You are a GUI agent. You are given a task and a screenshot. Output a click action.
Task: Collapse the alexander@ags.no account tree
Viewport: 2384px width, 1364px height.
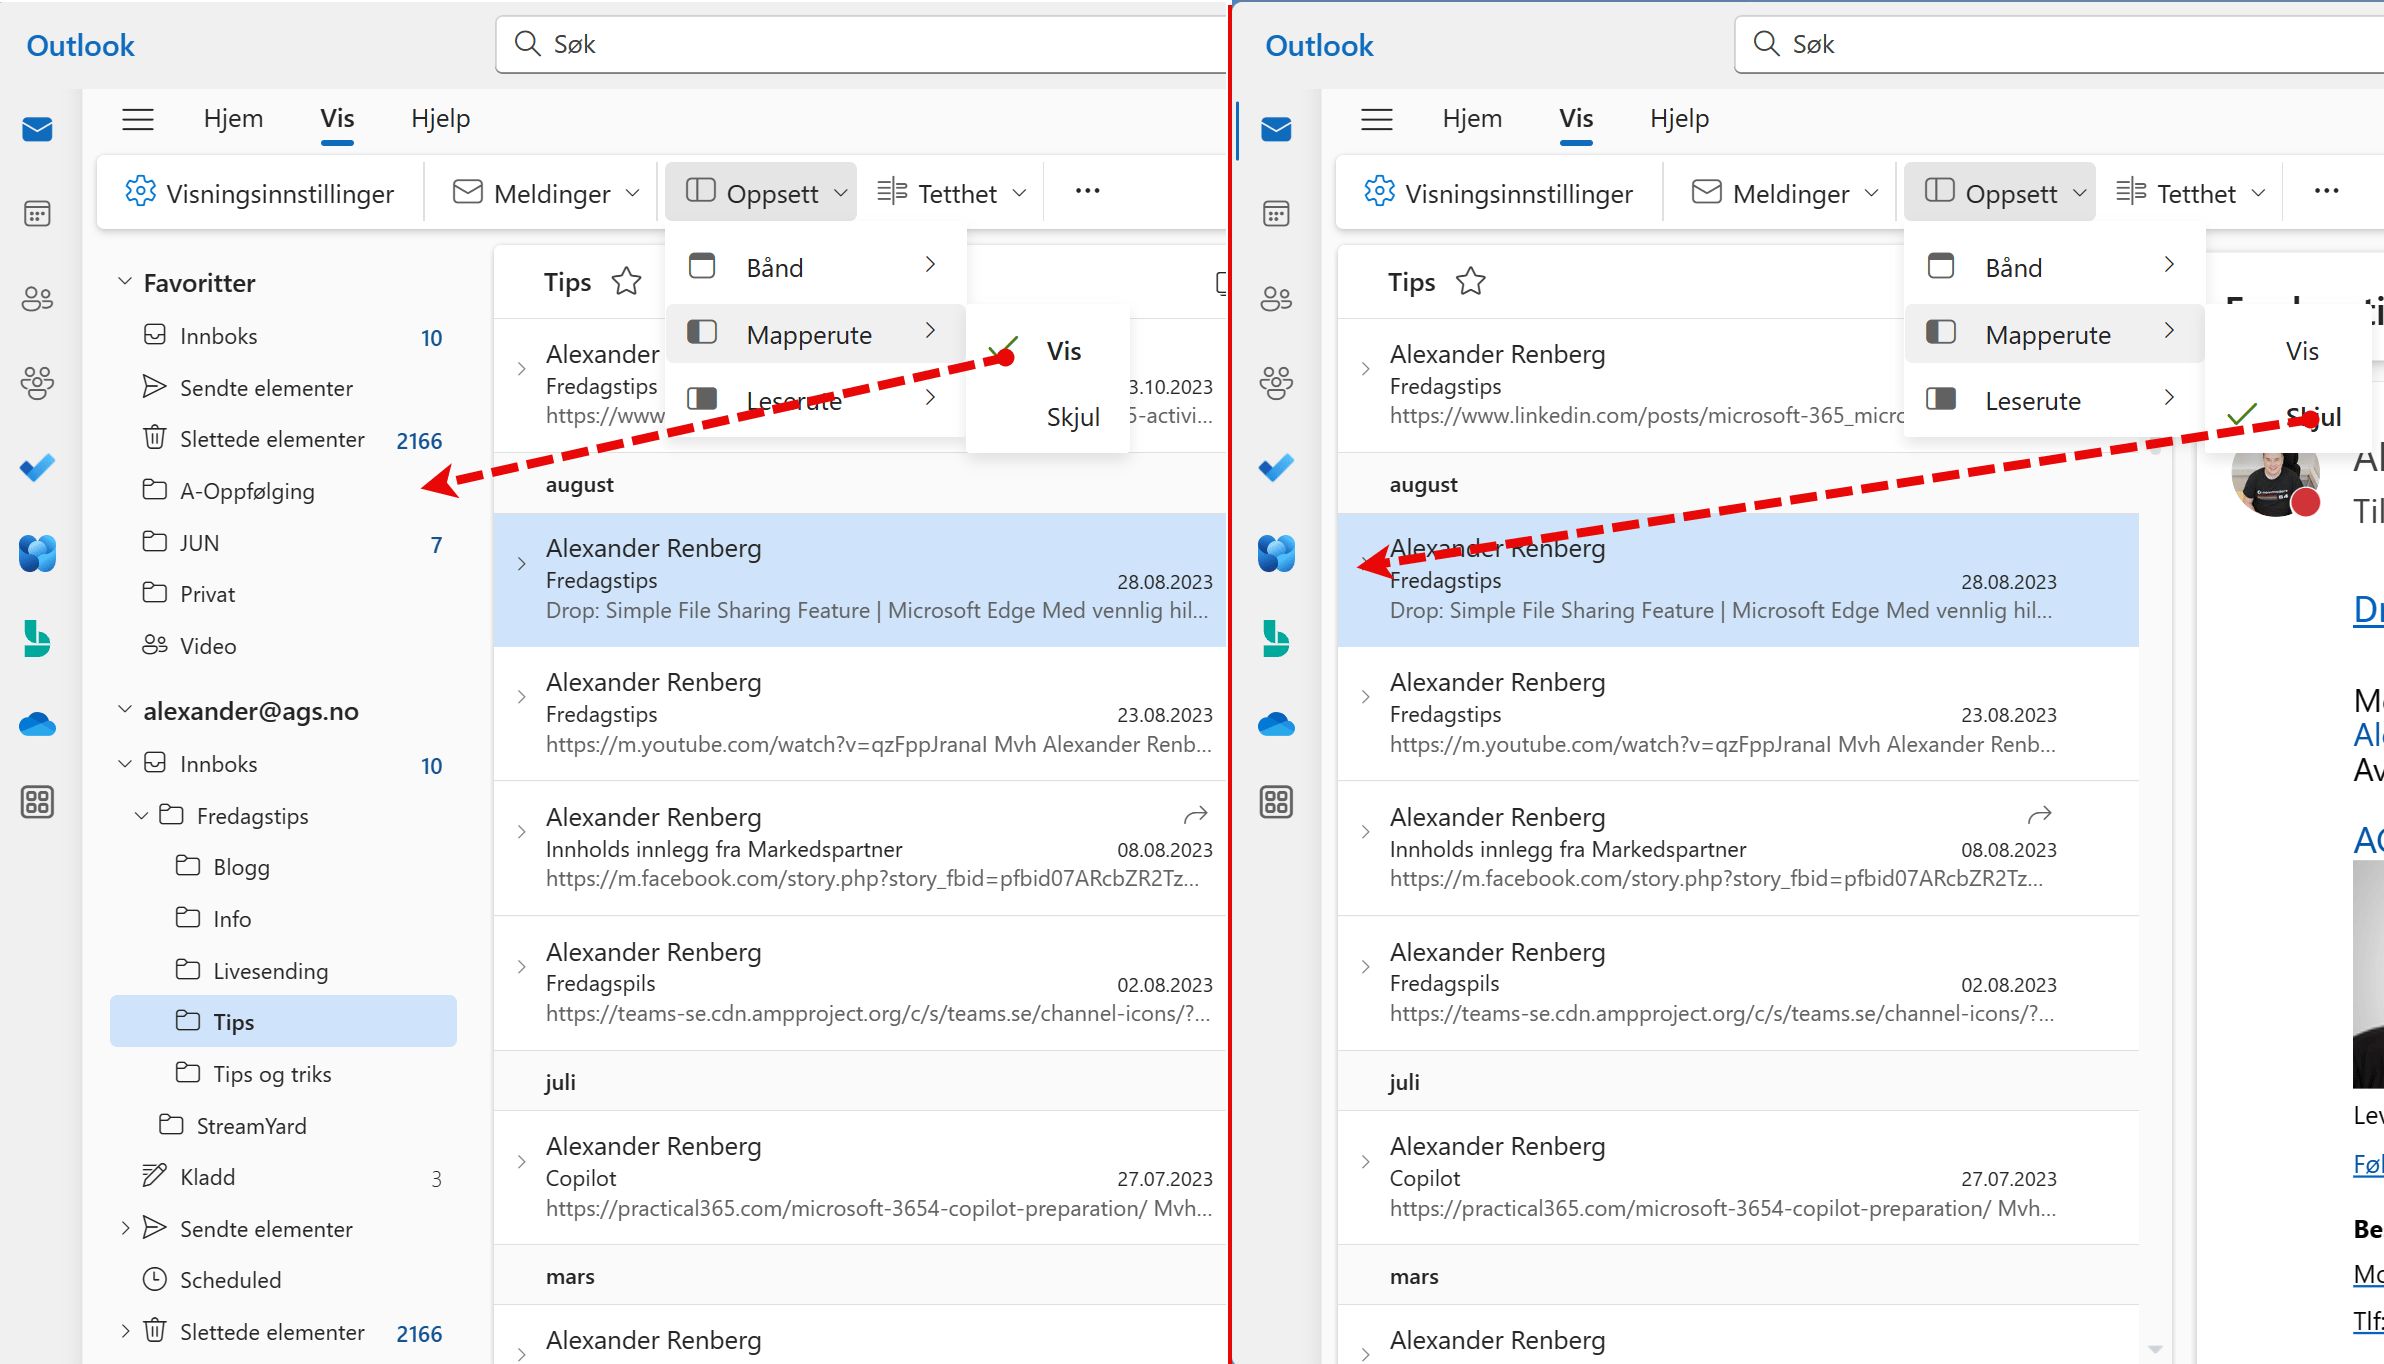pos(125,710)
